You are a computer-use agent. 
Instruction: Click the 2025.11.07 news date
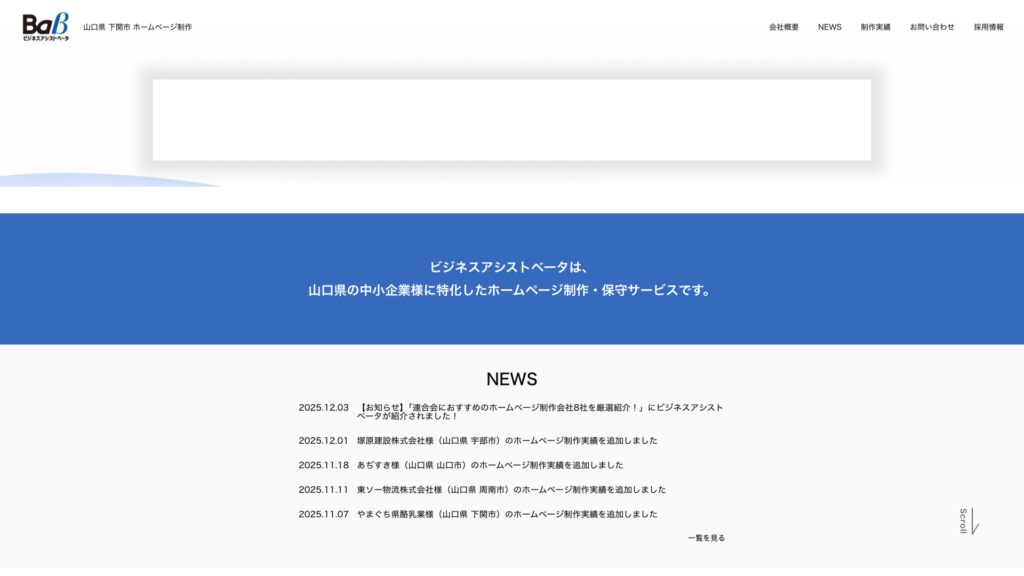(323, 514)
